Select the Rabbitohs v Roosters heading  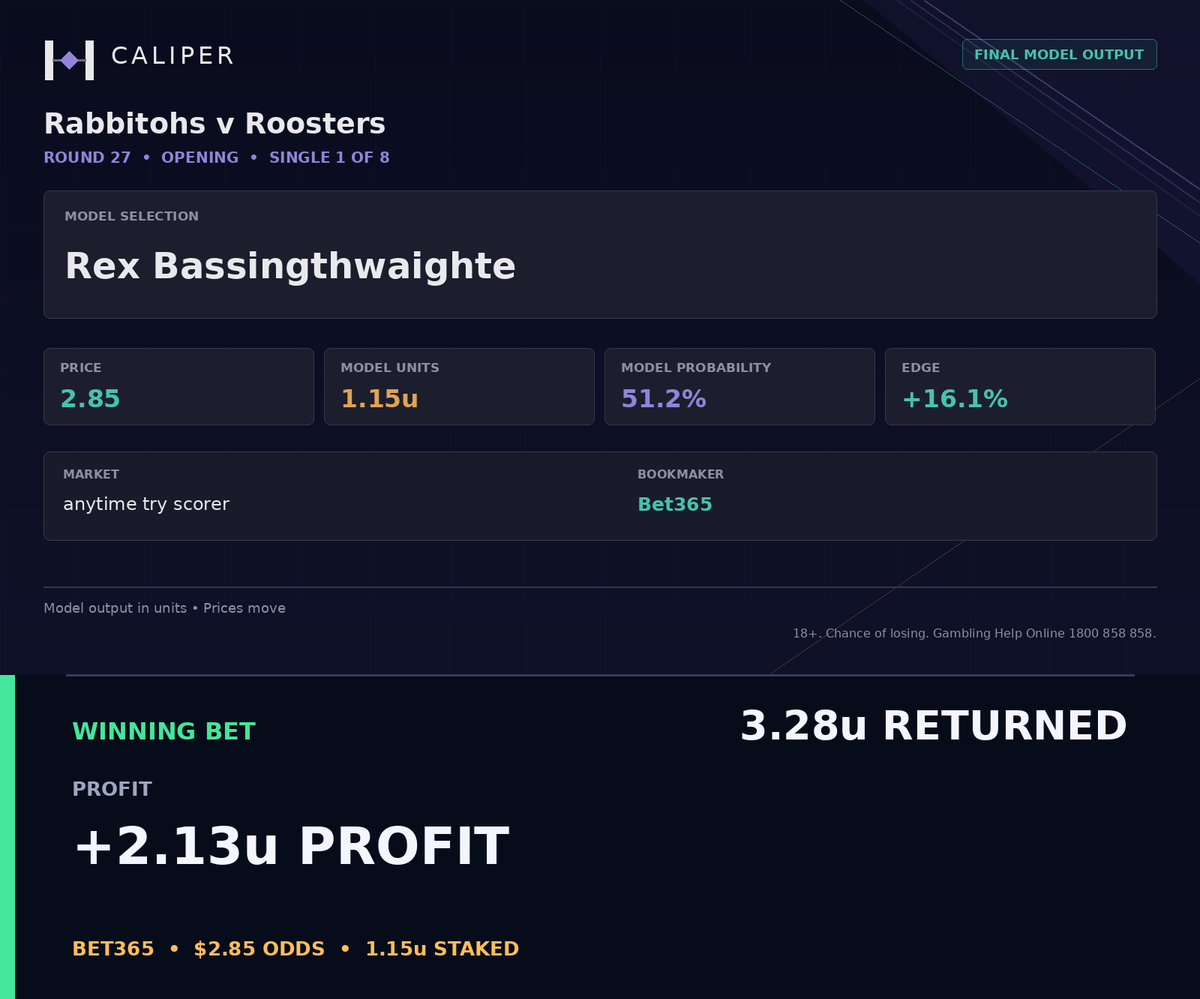(x=214, y=124)
